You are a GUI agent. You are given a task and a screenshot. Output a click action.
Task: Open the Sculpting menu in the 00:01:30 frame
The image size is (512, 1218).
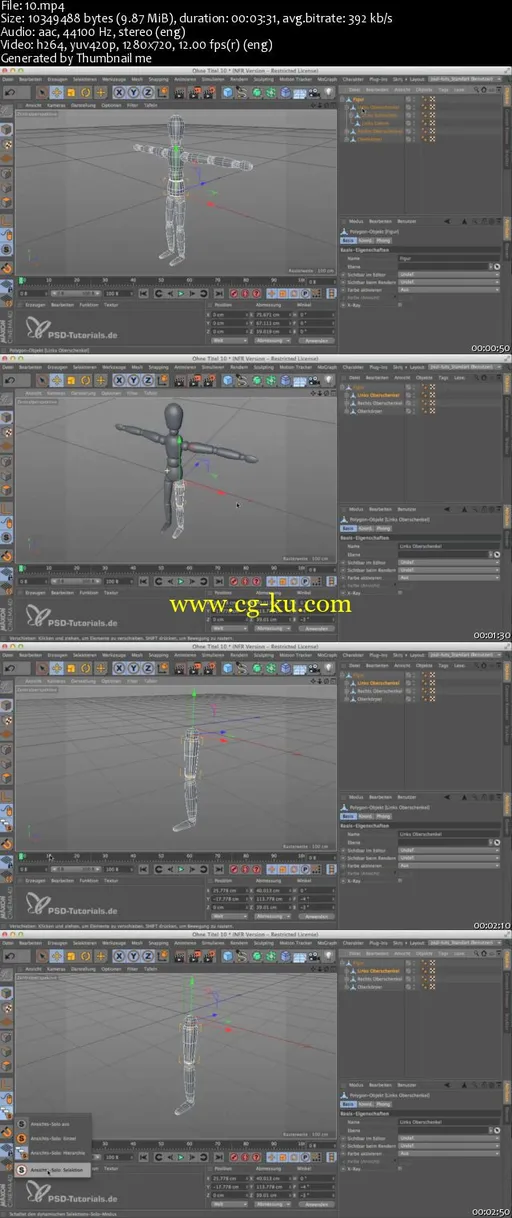click(264, 369)
